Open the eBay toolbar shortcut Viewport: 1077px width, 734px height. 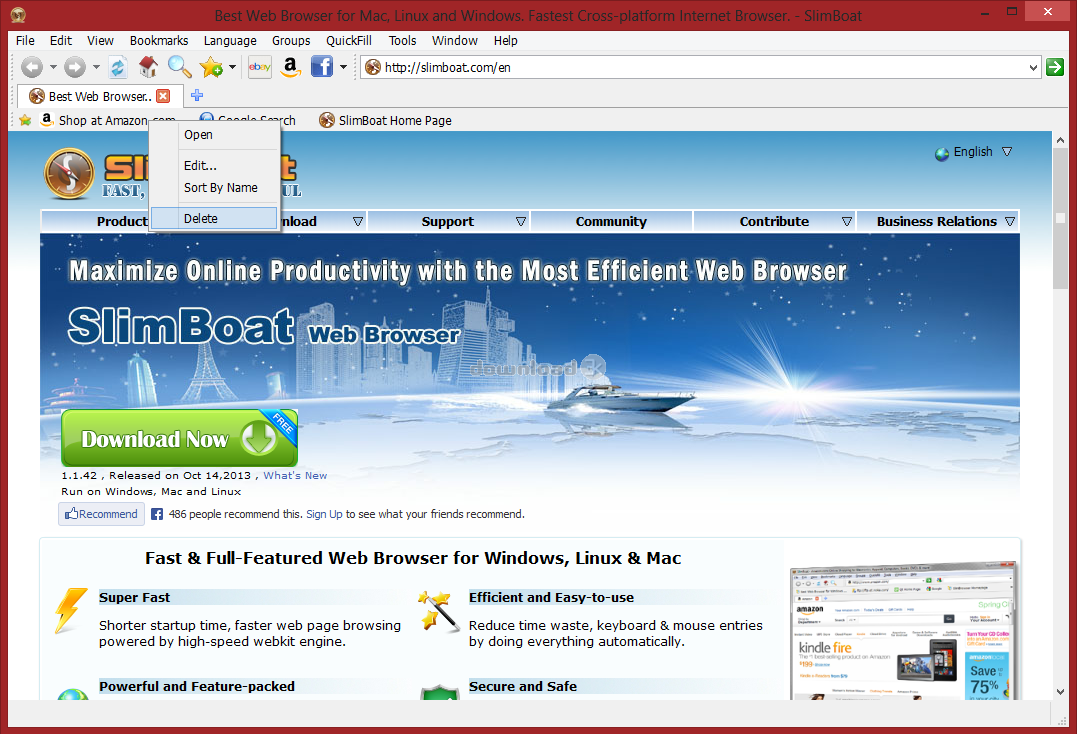tap(260, 67)
